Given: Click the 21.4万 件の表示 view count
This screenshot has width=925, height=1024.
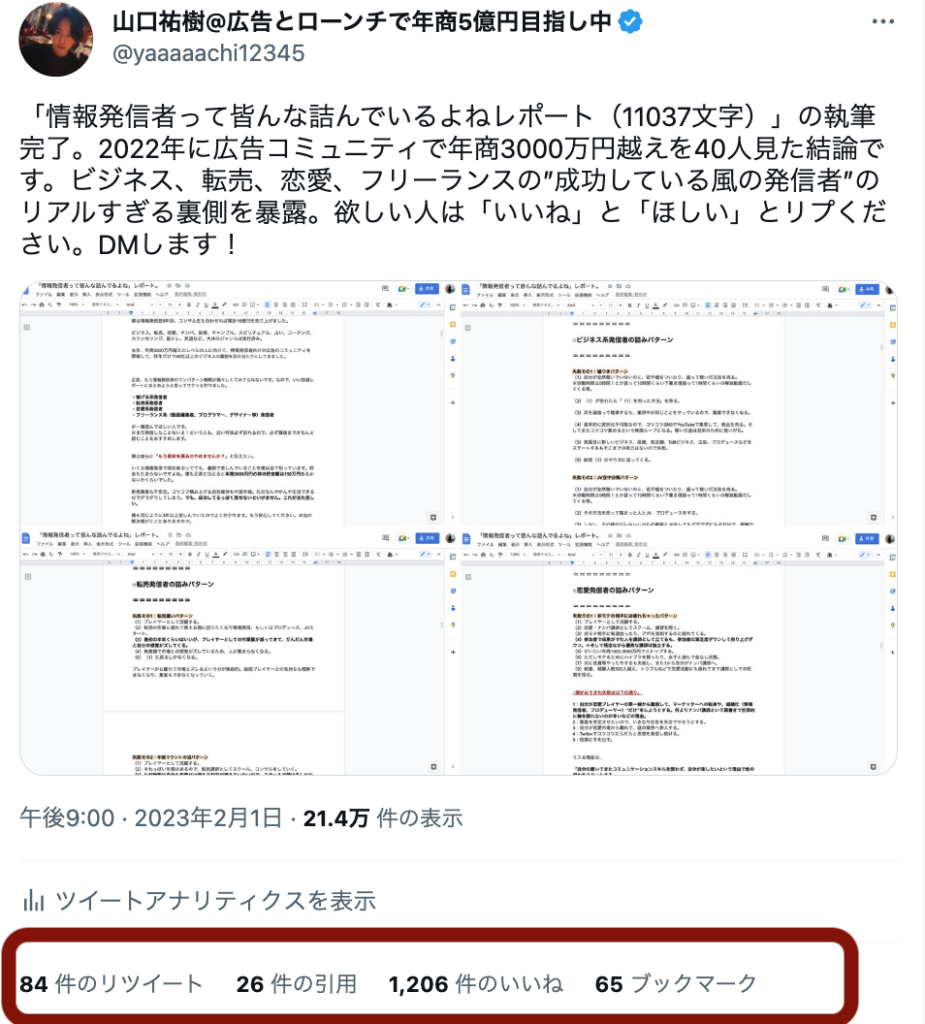Looking at the screenshot, I should click(x=383, y=818).
